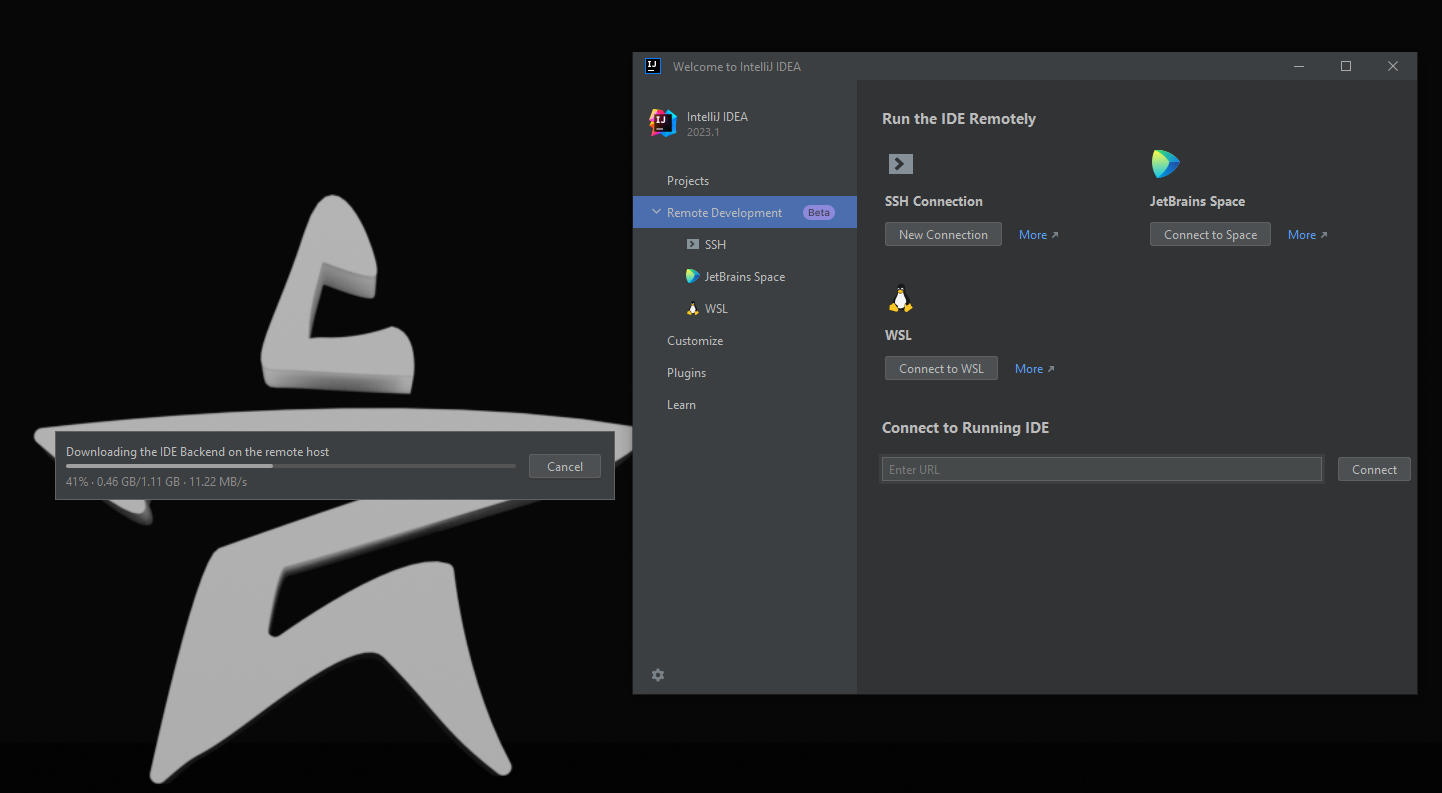
Task: Click the download status text 41%
Action: tap(156, 482)
